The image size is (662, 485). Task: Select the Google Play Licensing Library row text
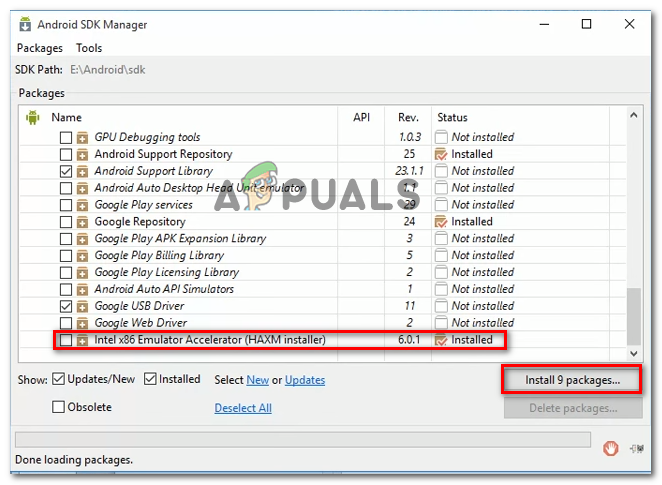[167, 272]
